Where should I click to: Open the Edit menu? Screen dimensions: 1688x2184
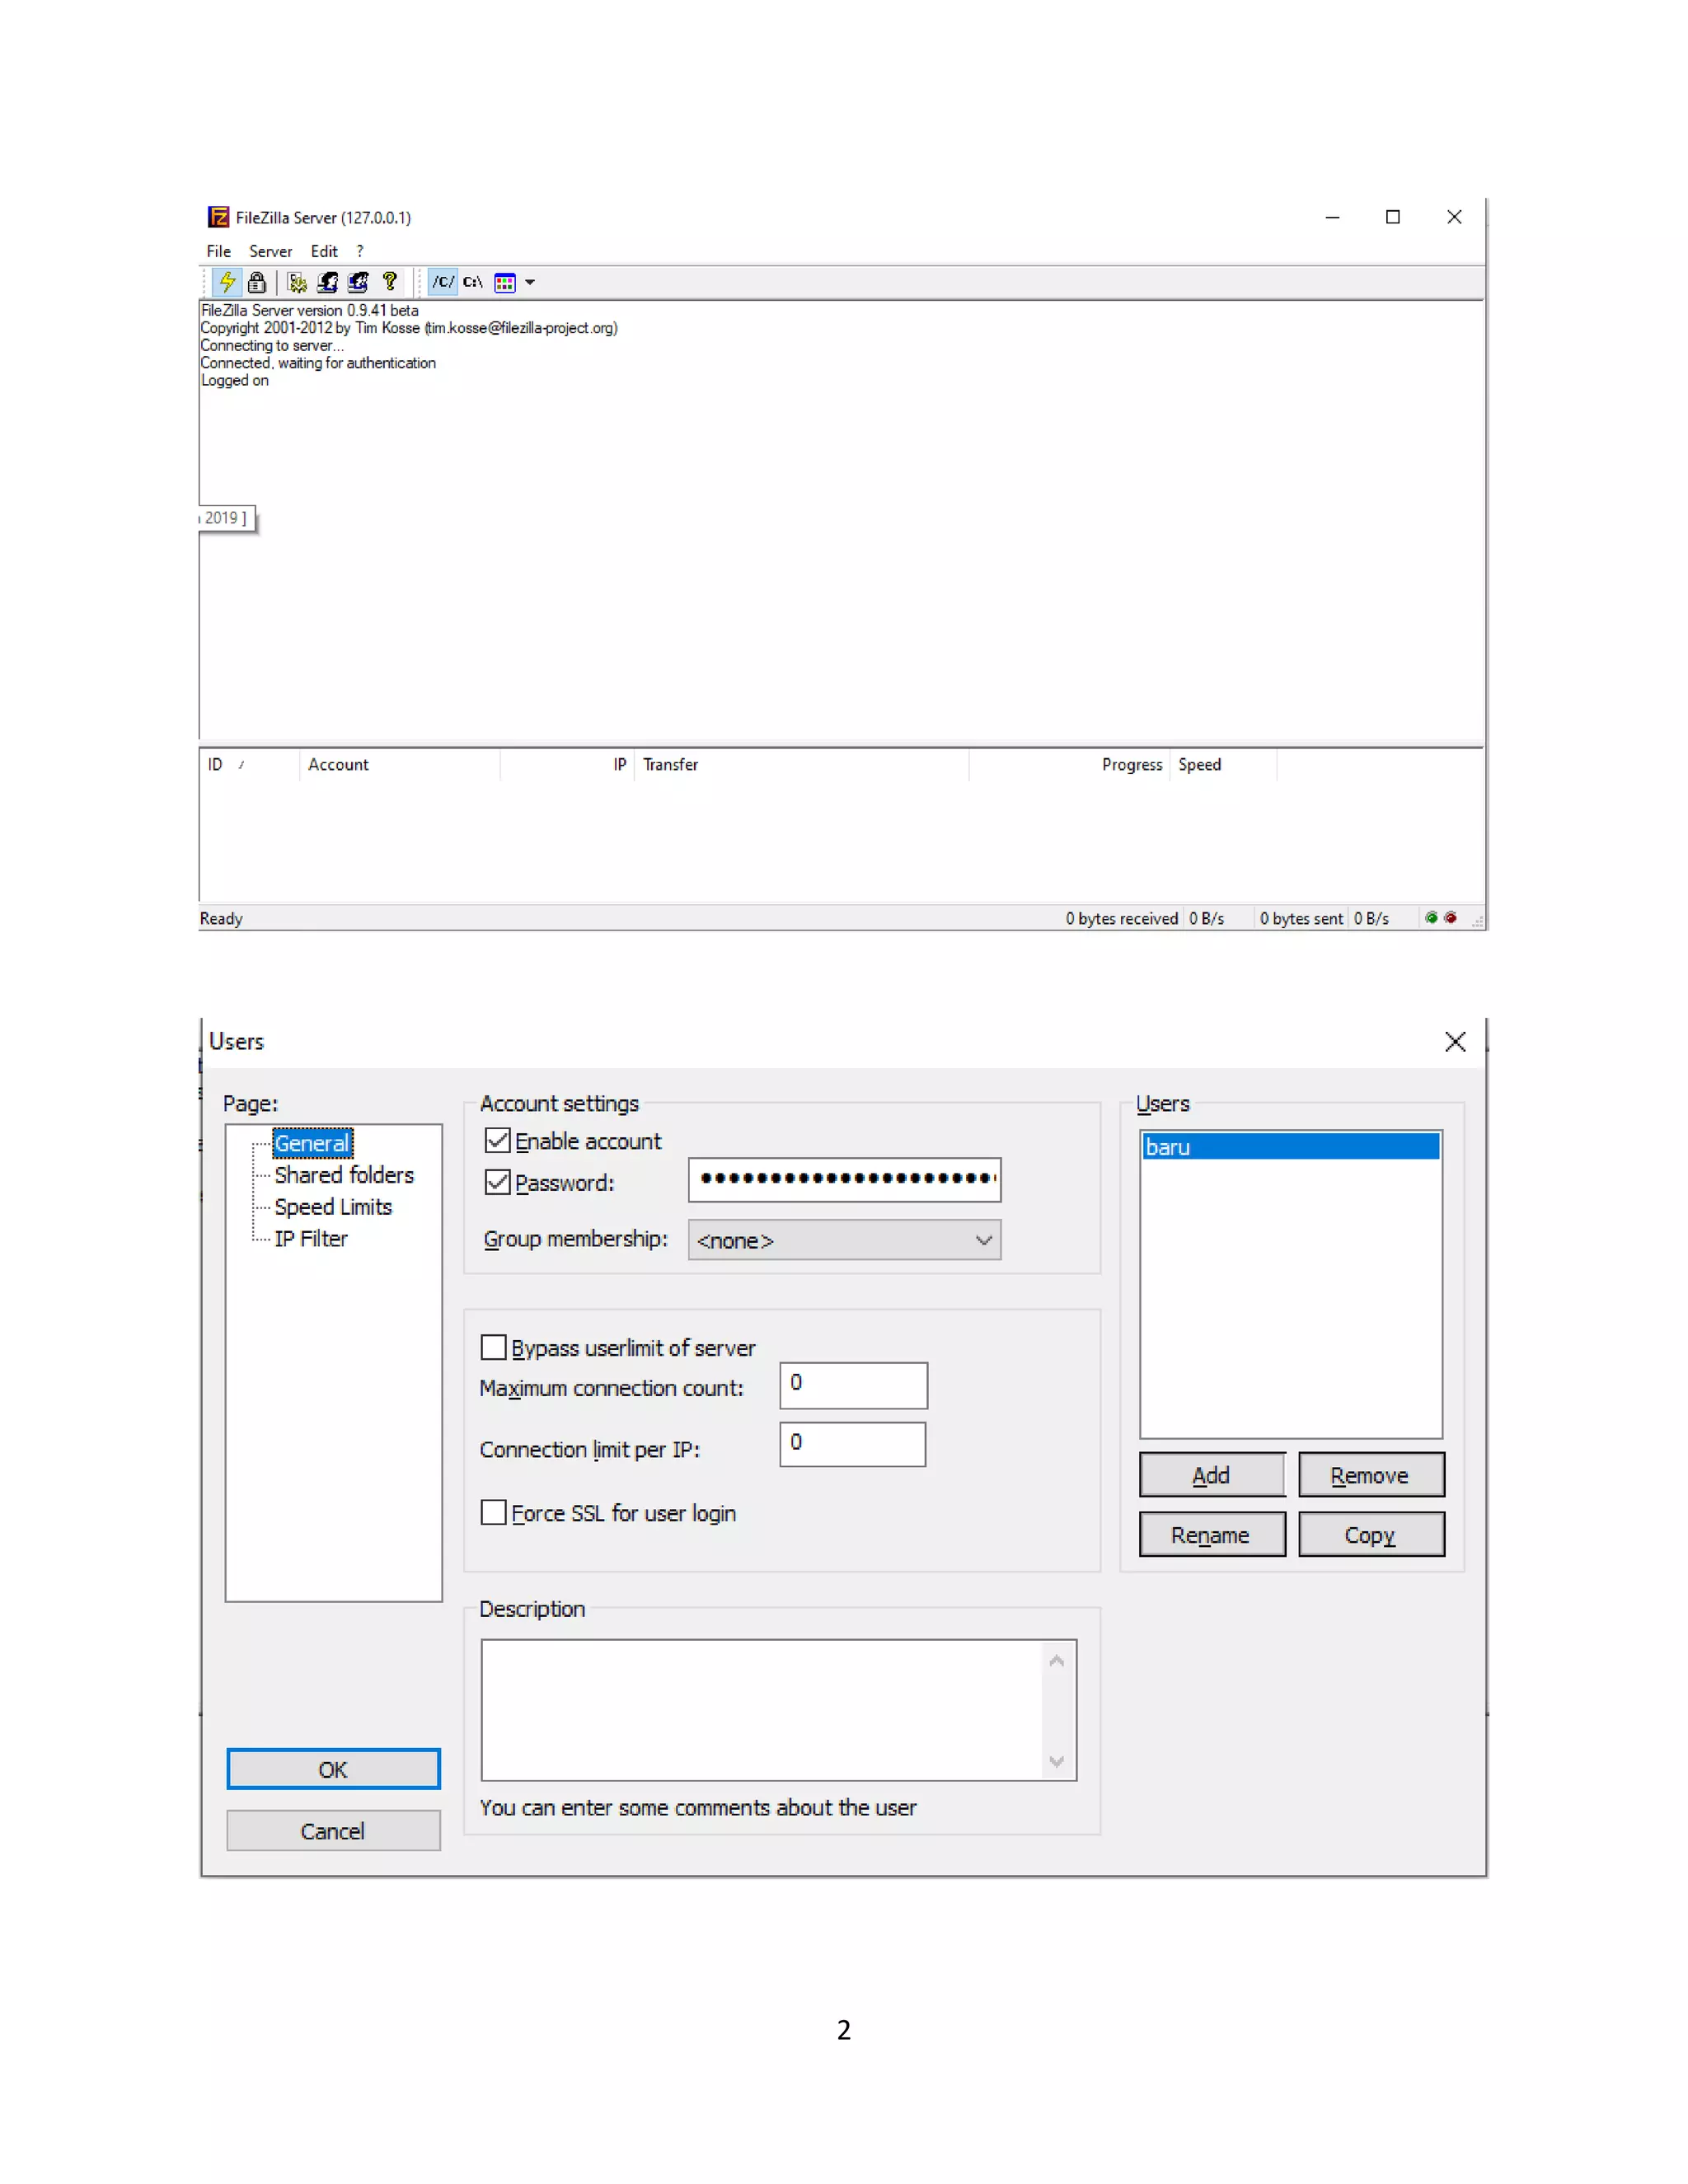323,251
